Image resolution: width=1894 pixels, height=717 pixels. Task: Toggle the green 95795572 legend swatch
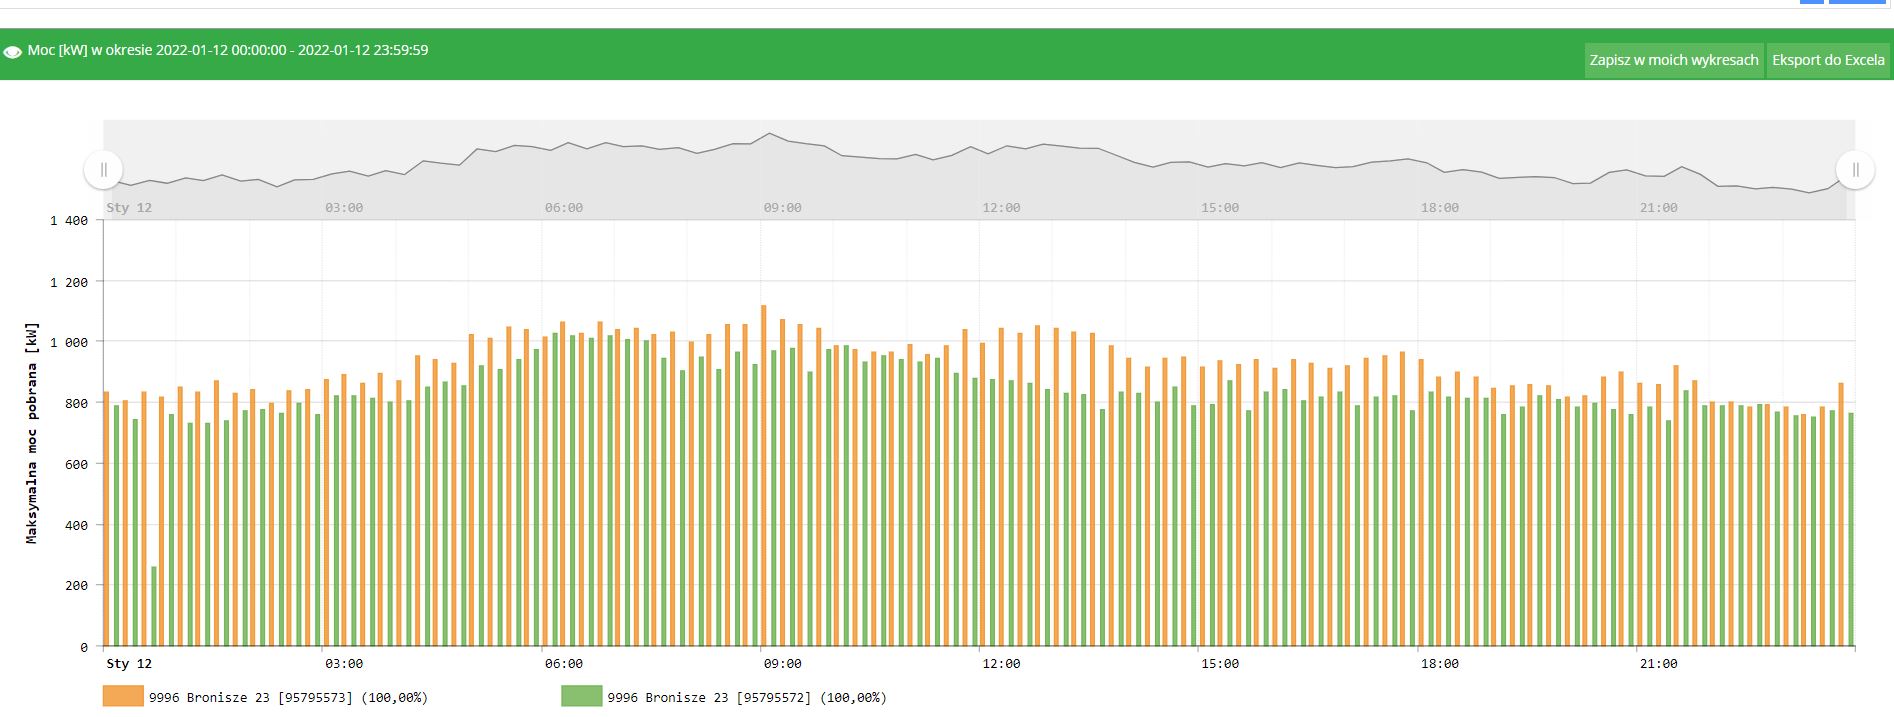pos(582,696)
